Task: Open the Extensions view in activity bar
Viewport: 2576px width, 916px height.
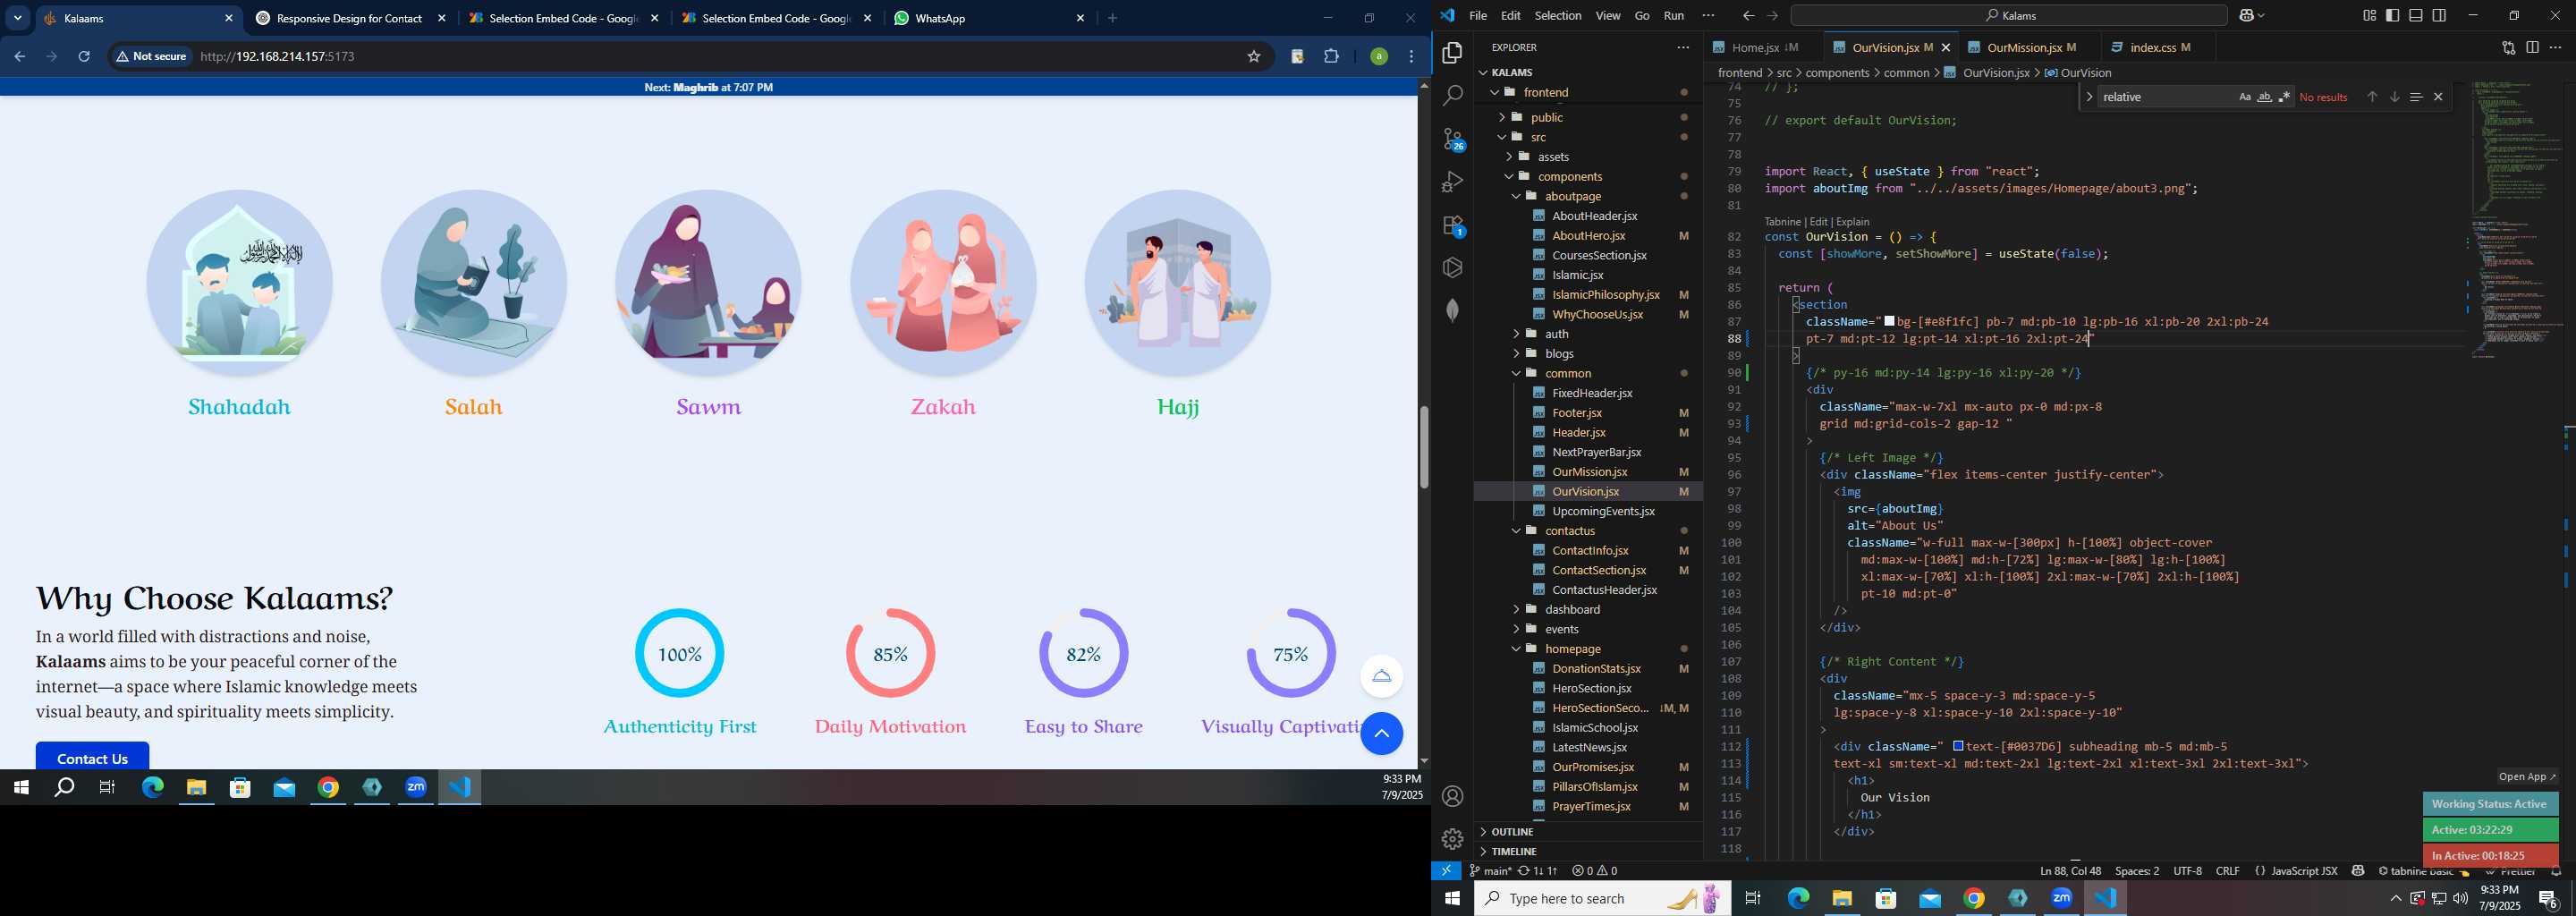Action: (1453, 225)
